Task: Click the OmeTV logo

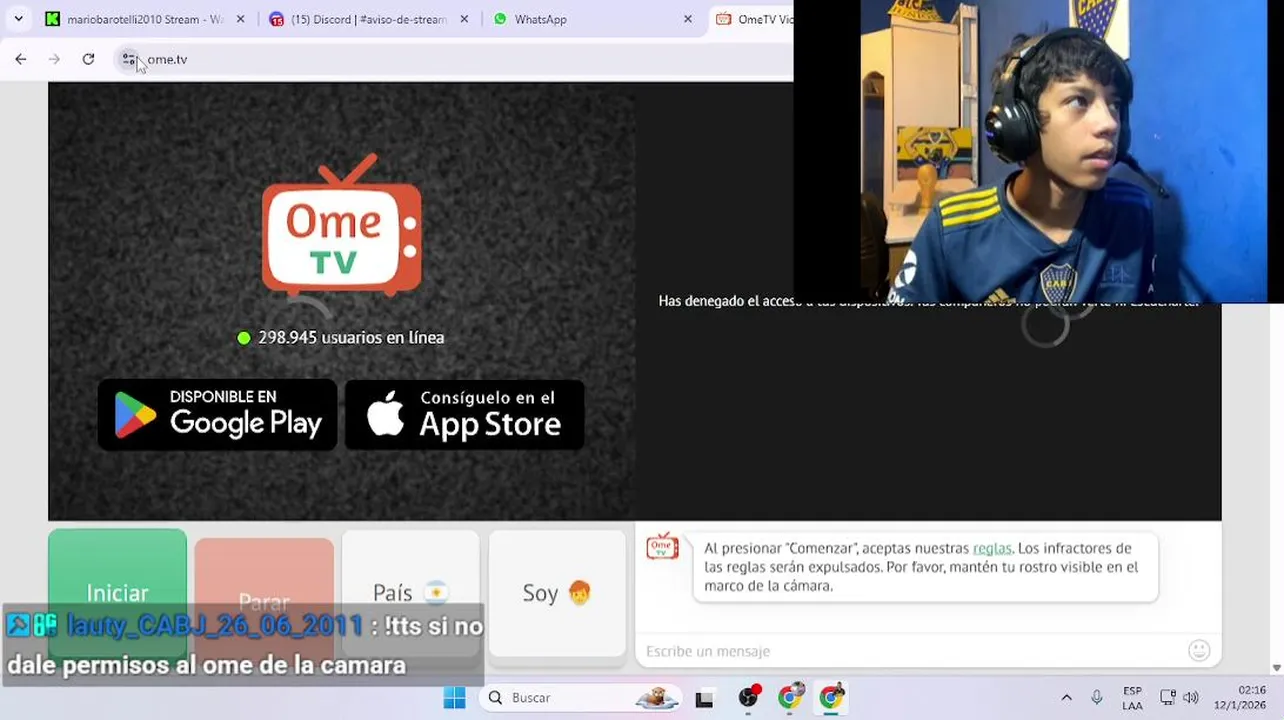Action: [x=342, y=225]
